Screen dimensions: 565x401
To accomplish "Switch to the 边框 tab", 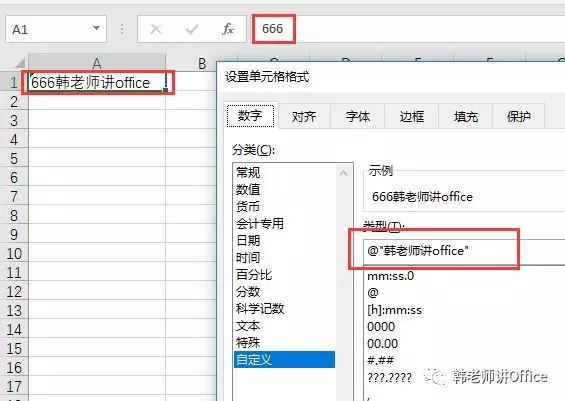I will pyautogui.click(x=411, y=116).
